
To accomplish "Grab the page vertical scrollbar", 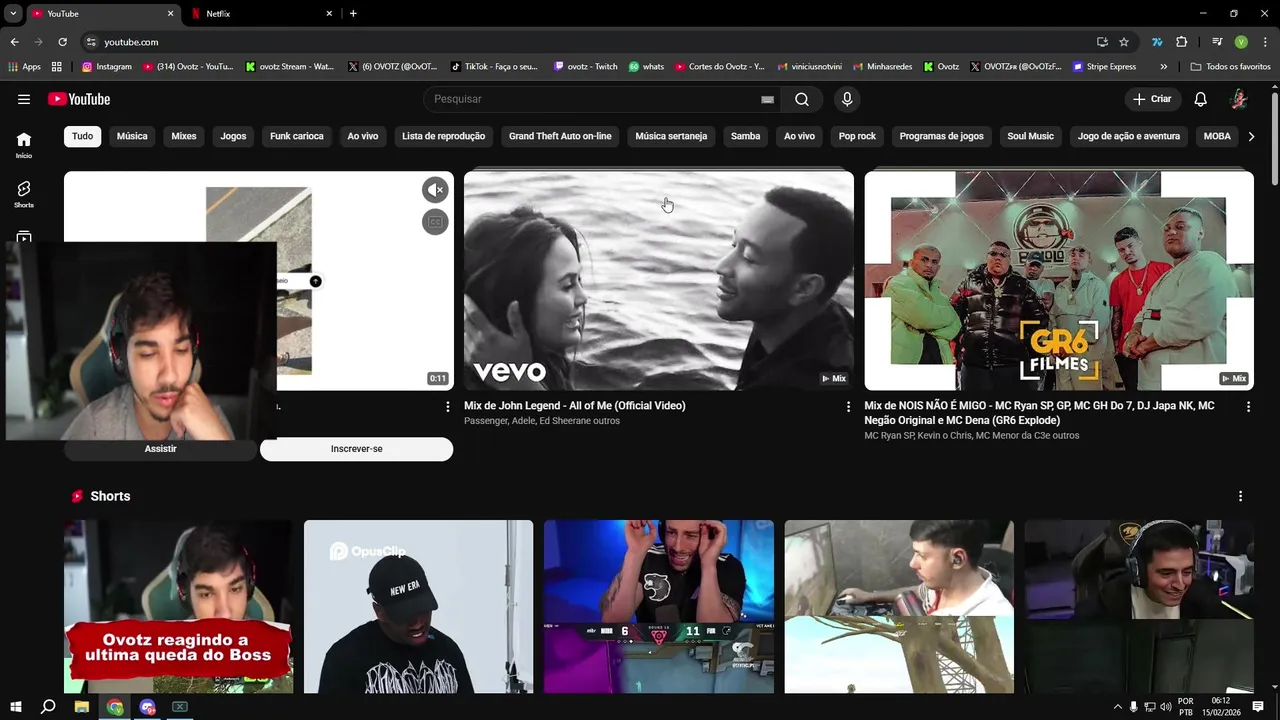I will click(1275, 140).
